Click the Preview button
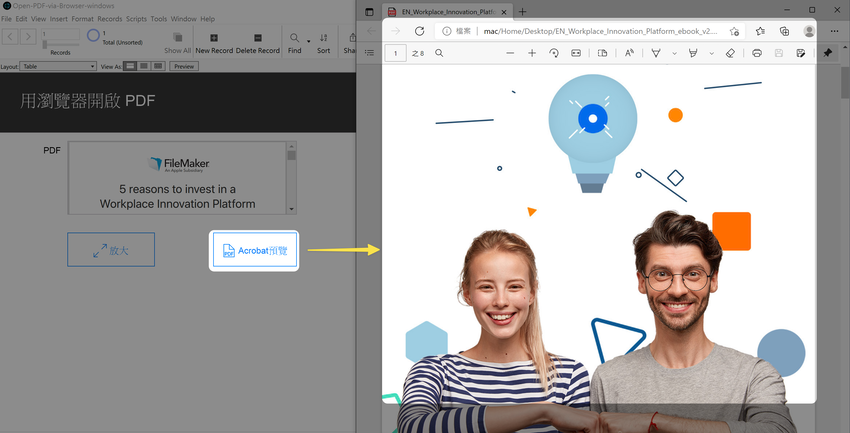The width and height of the screenshot is (850, 433). [x=184, y=66]
